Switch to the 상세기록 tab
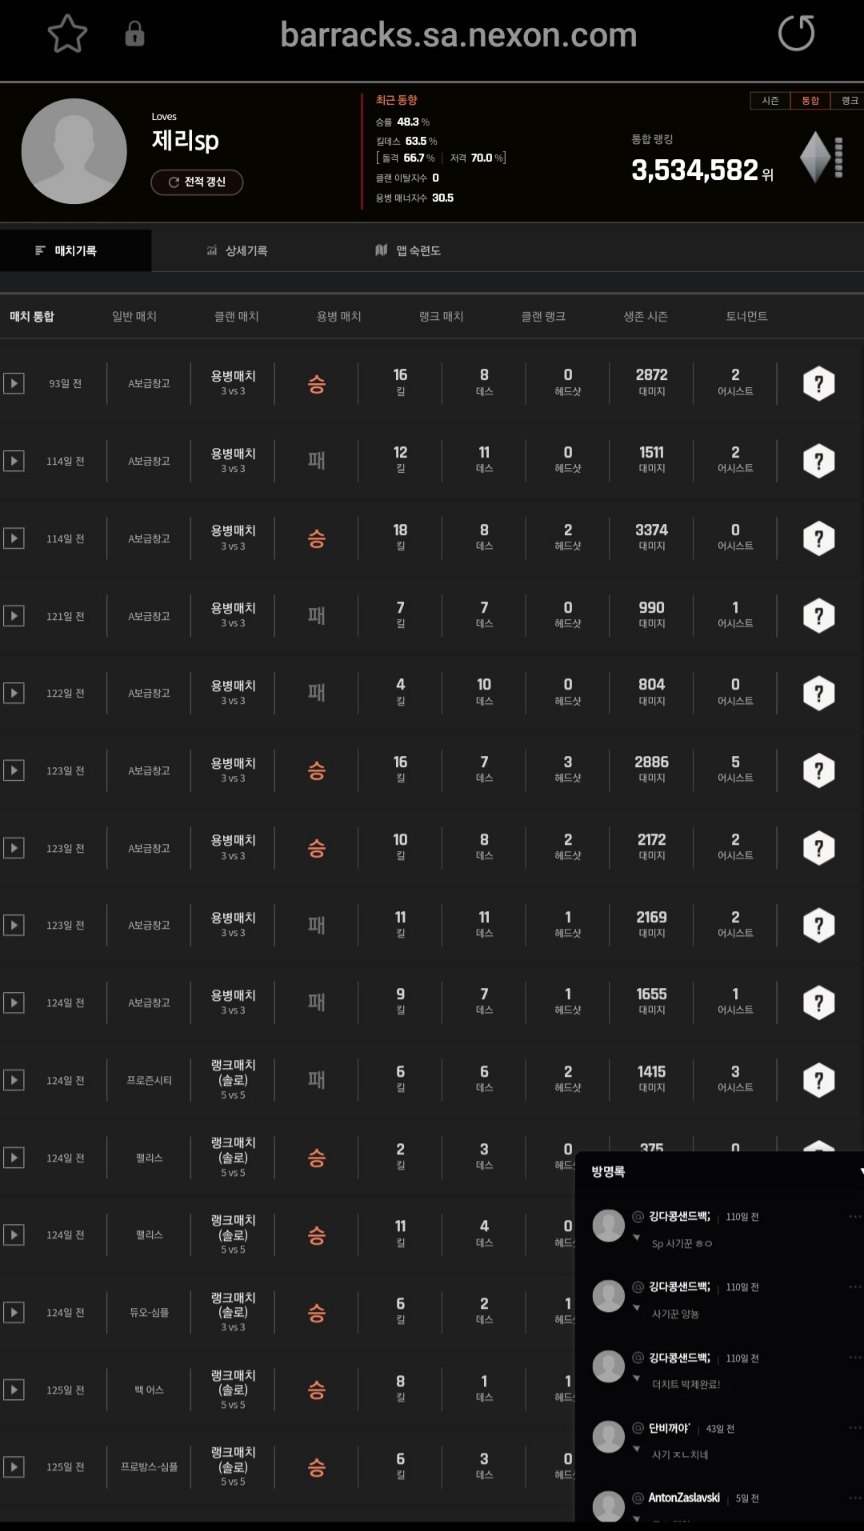The image size is (864, 1531). (x=237, y=251)
